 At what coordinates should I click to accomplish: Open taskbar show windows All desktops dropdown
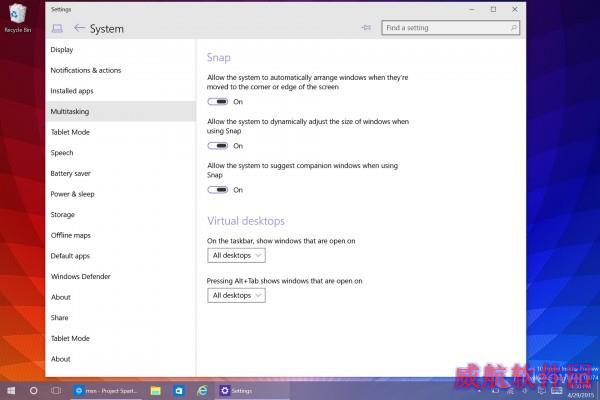pyautogui.click(x=236, y=255)
